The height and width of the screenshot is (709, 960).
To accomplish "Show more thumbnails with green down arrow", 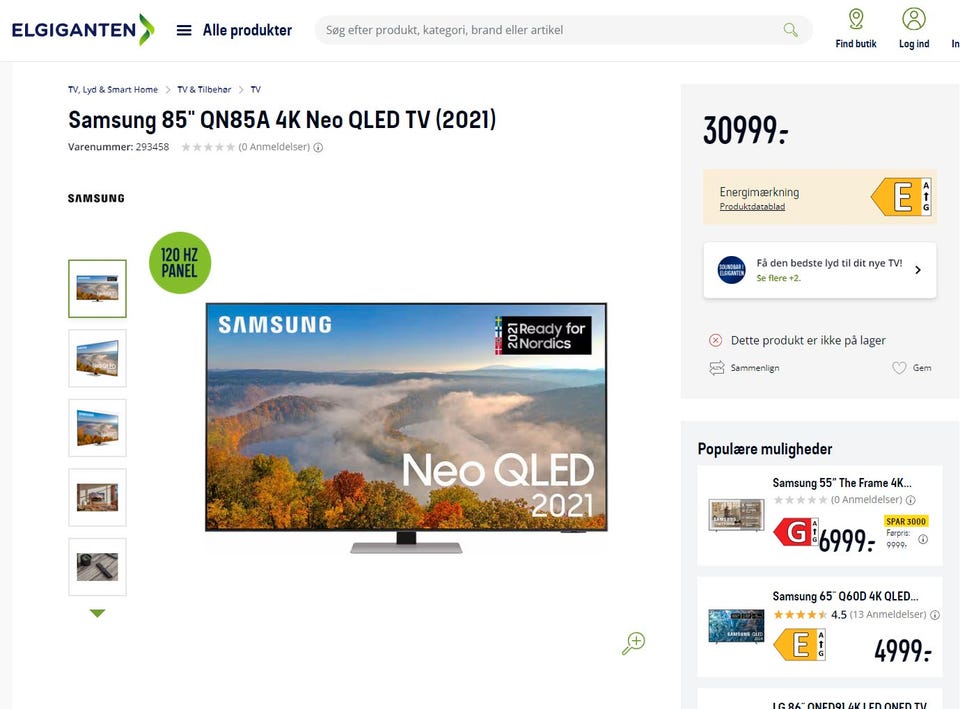I will (97, 613).
